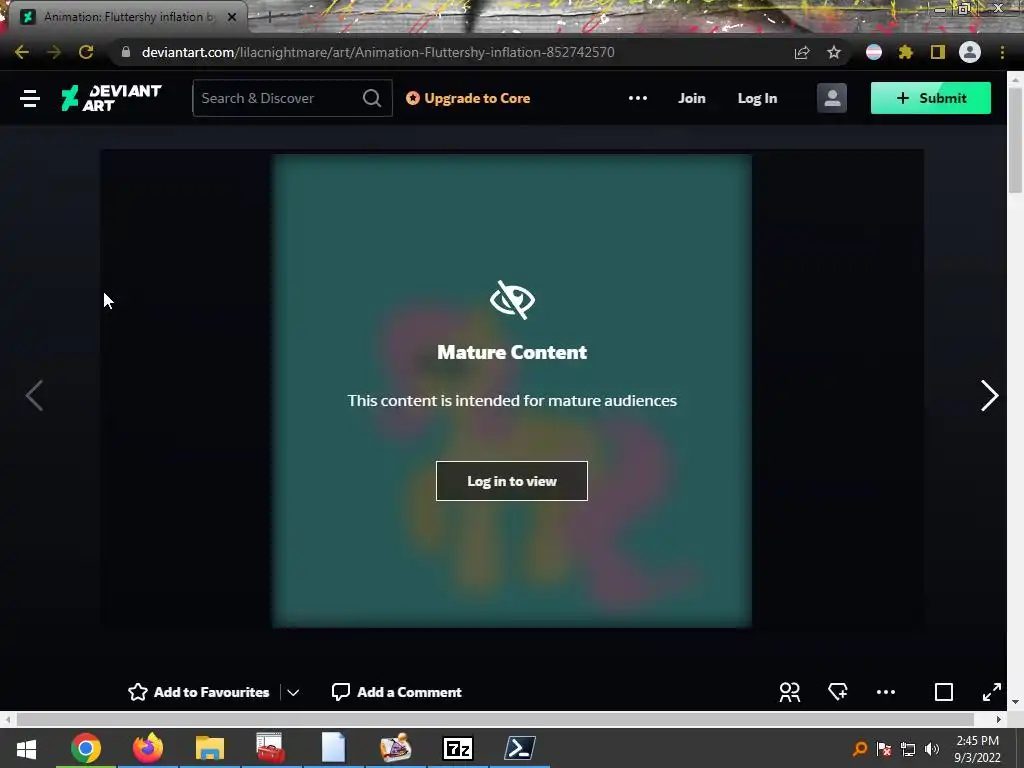Click the horizontal scrollbar thumb

coord(495,719)
